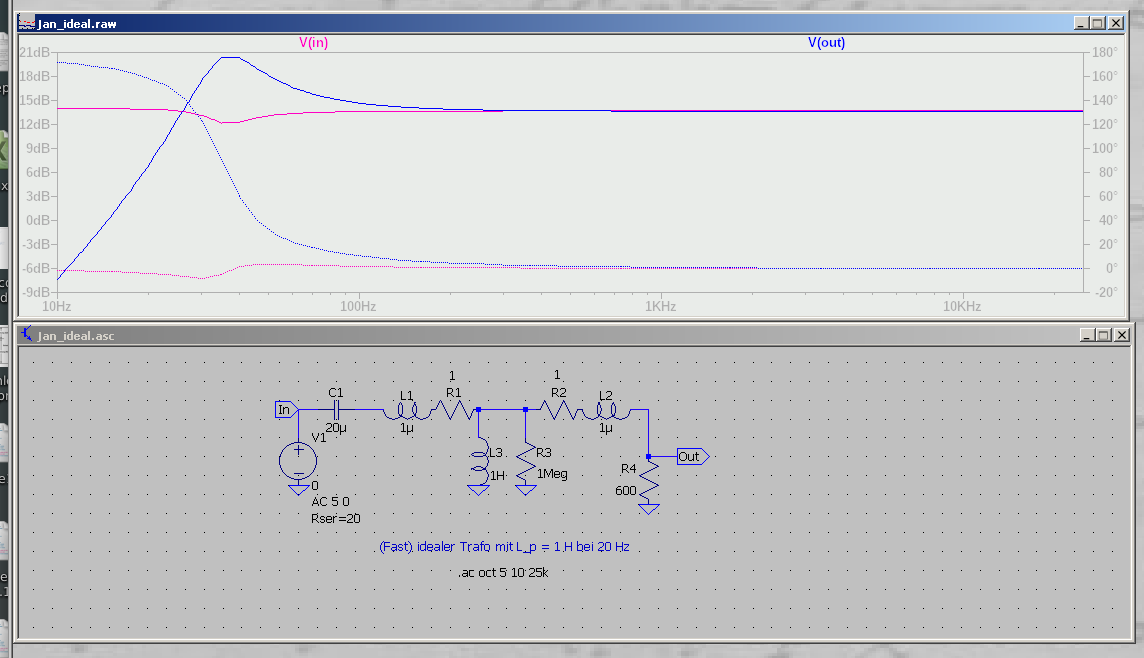The width and height of the screenshot is (1144, 658).
Task: Close the Jan_ideal.raw plot window
Action: pos(1116,23)
